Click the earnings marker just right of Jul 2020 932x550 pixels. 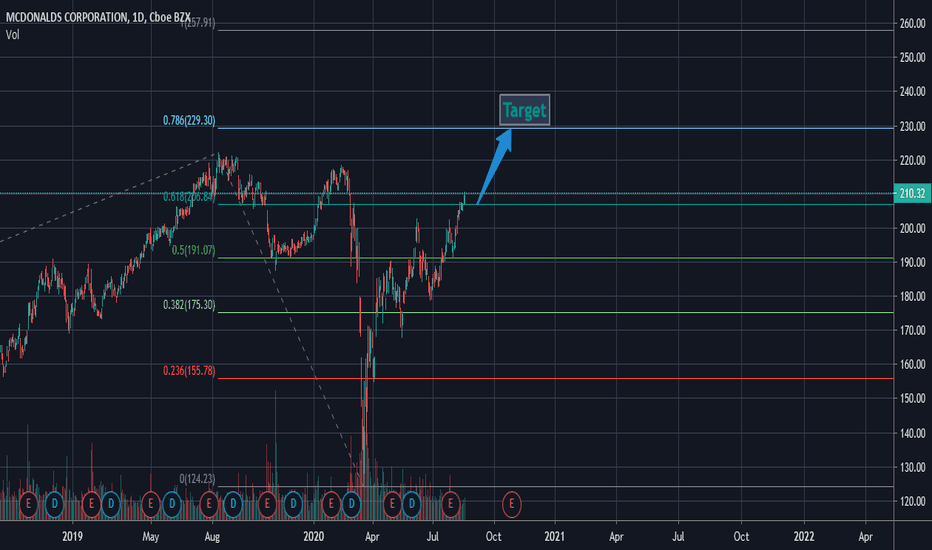[451, 505]
